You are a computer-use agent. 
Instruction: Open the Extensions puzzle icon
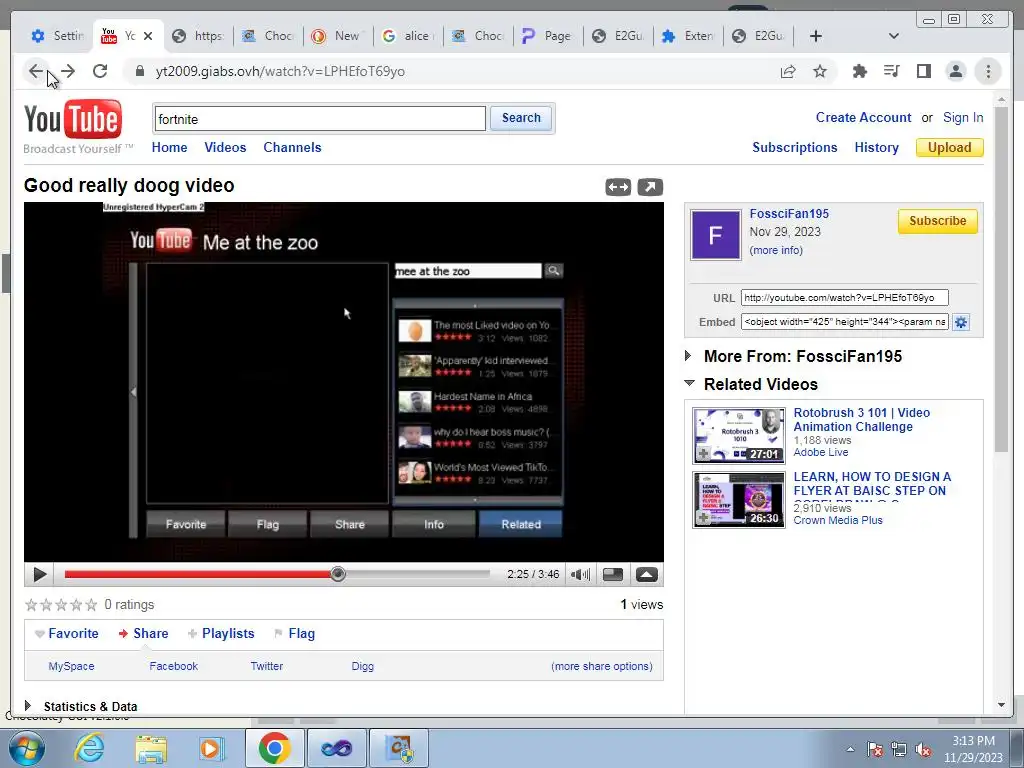[x=860, y=71]
